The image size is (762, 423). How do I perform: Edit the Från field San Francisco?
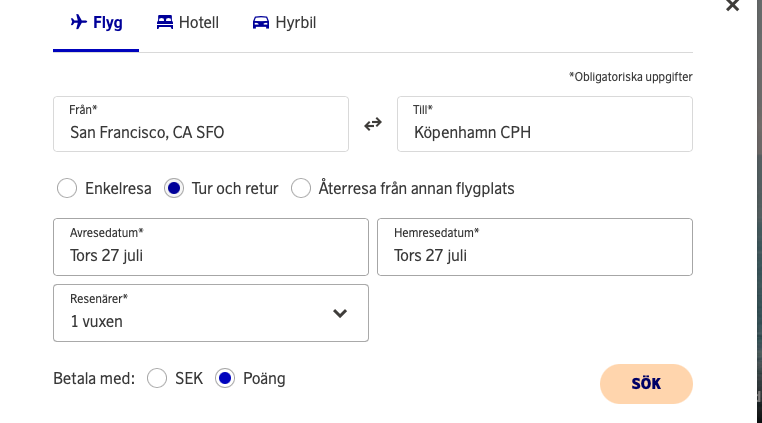tap(200, 131)
